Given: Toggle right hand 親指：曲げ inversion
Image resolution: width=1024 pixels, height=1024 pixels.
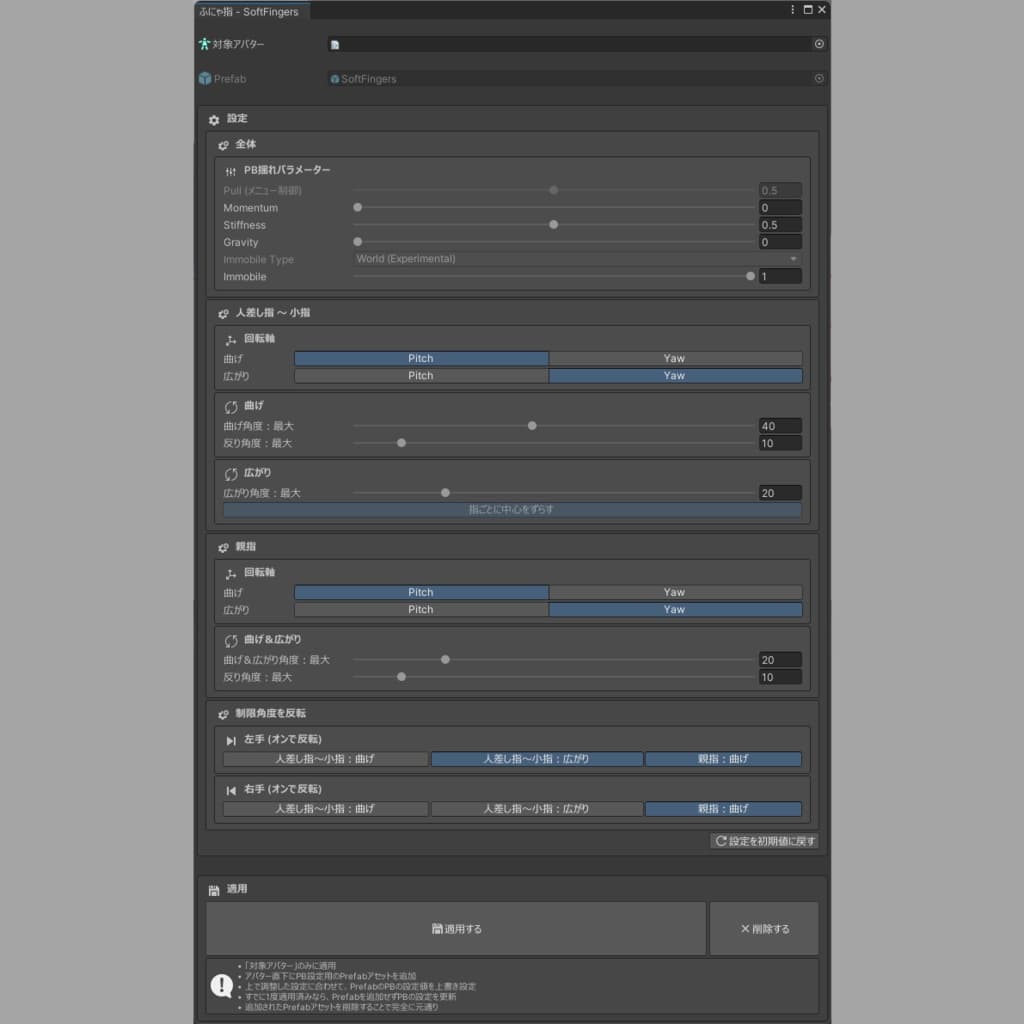Looking at the screenshot, I should tap(722, 809).
